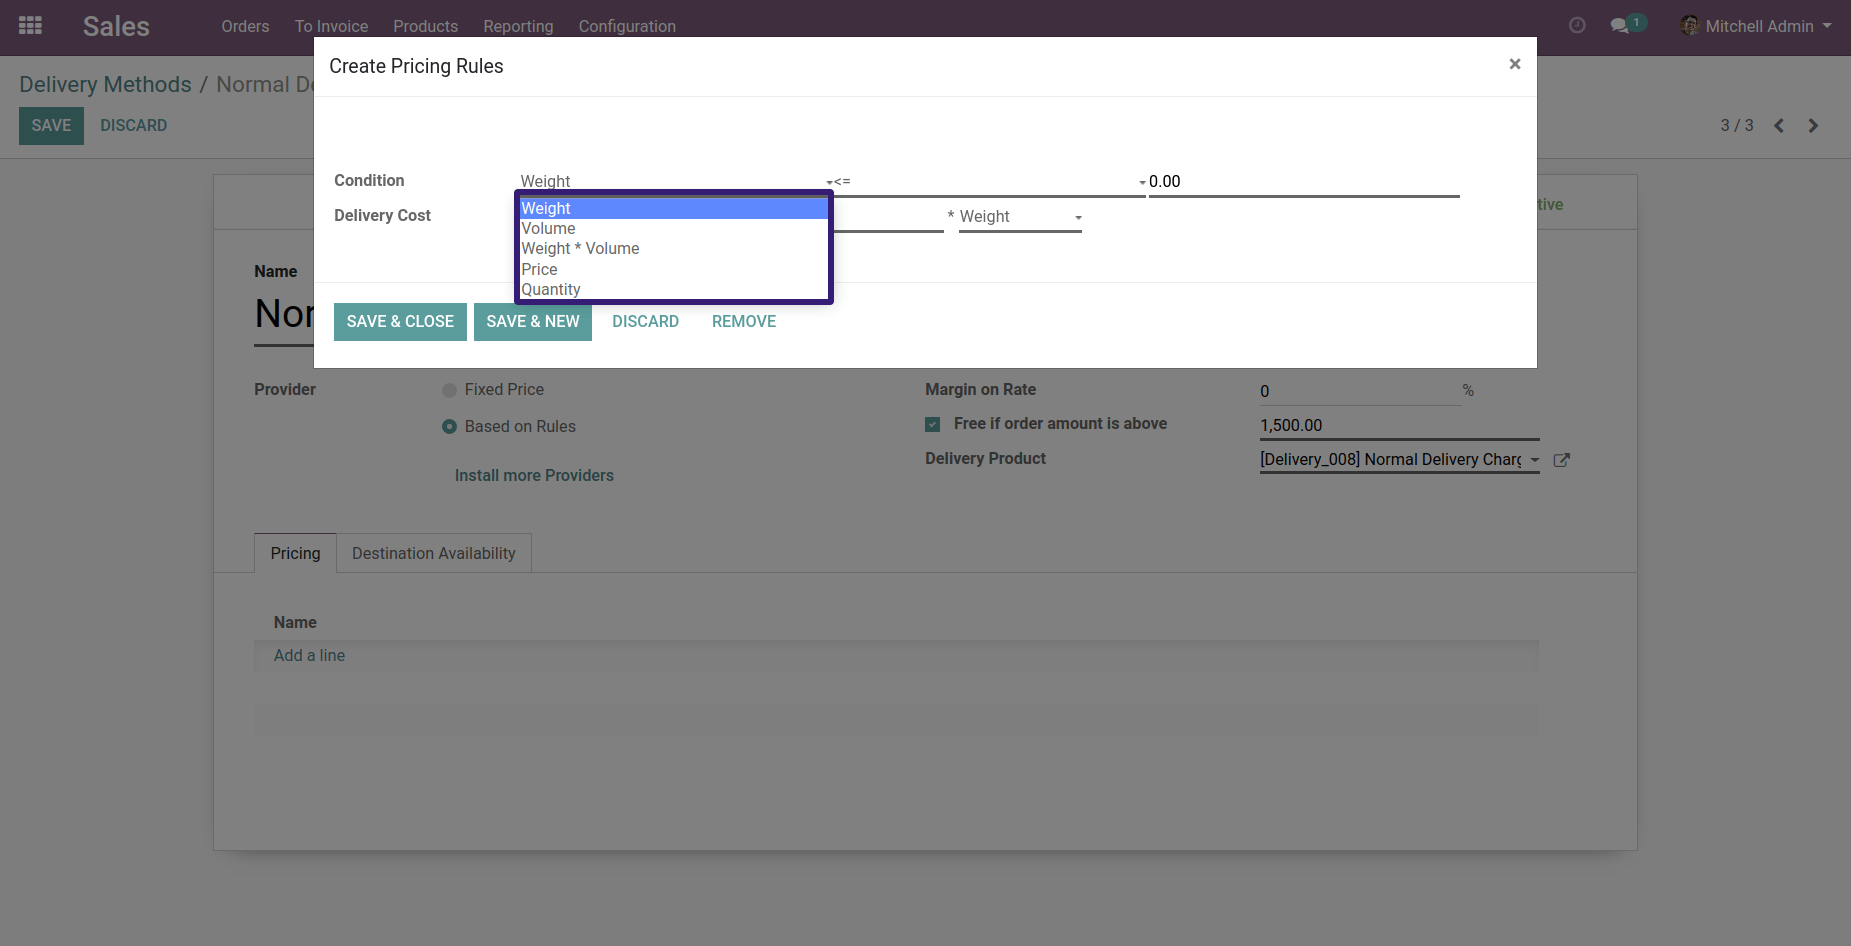This screenshot has height=946, width=1851.
Task: Choose Weight * Volume option
Action: coord(674,248)
